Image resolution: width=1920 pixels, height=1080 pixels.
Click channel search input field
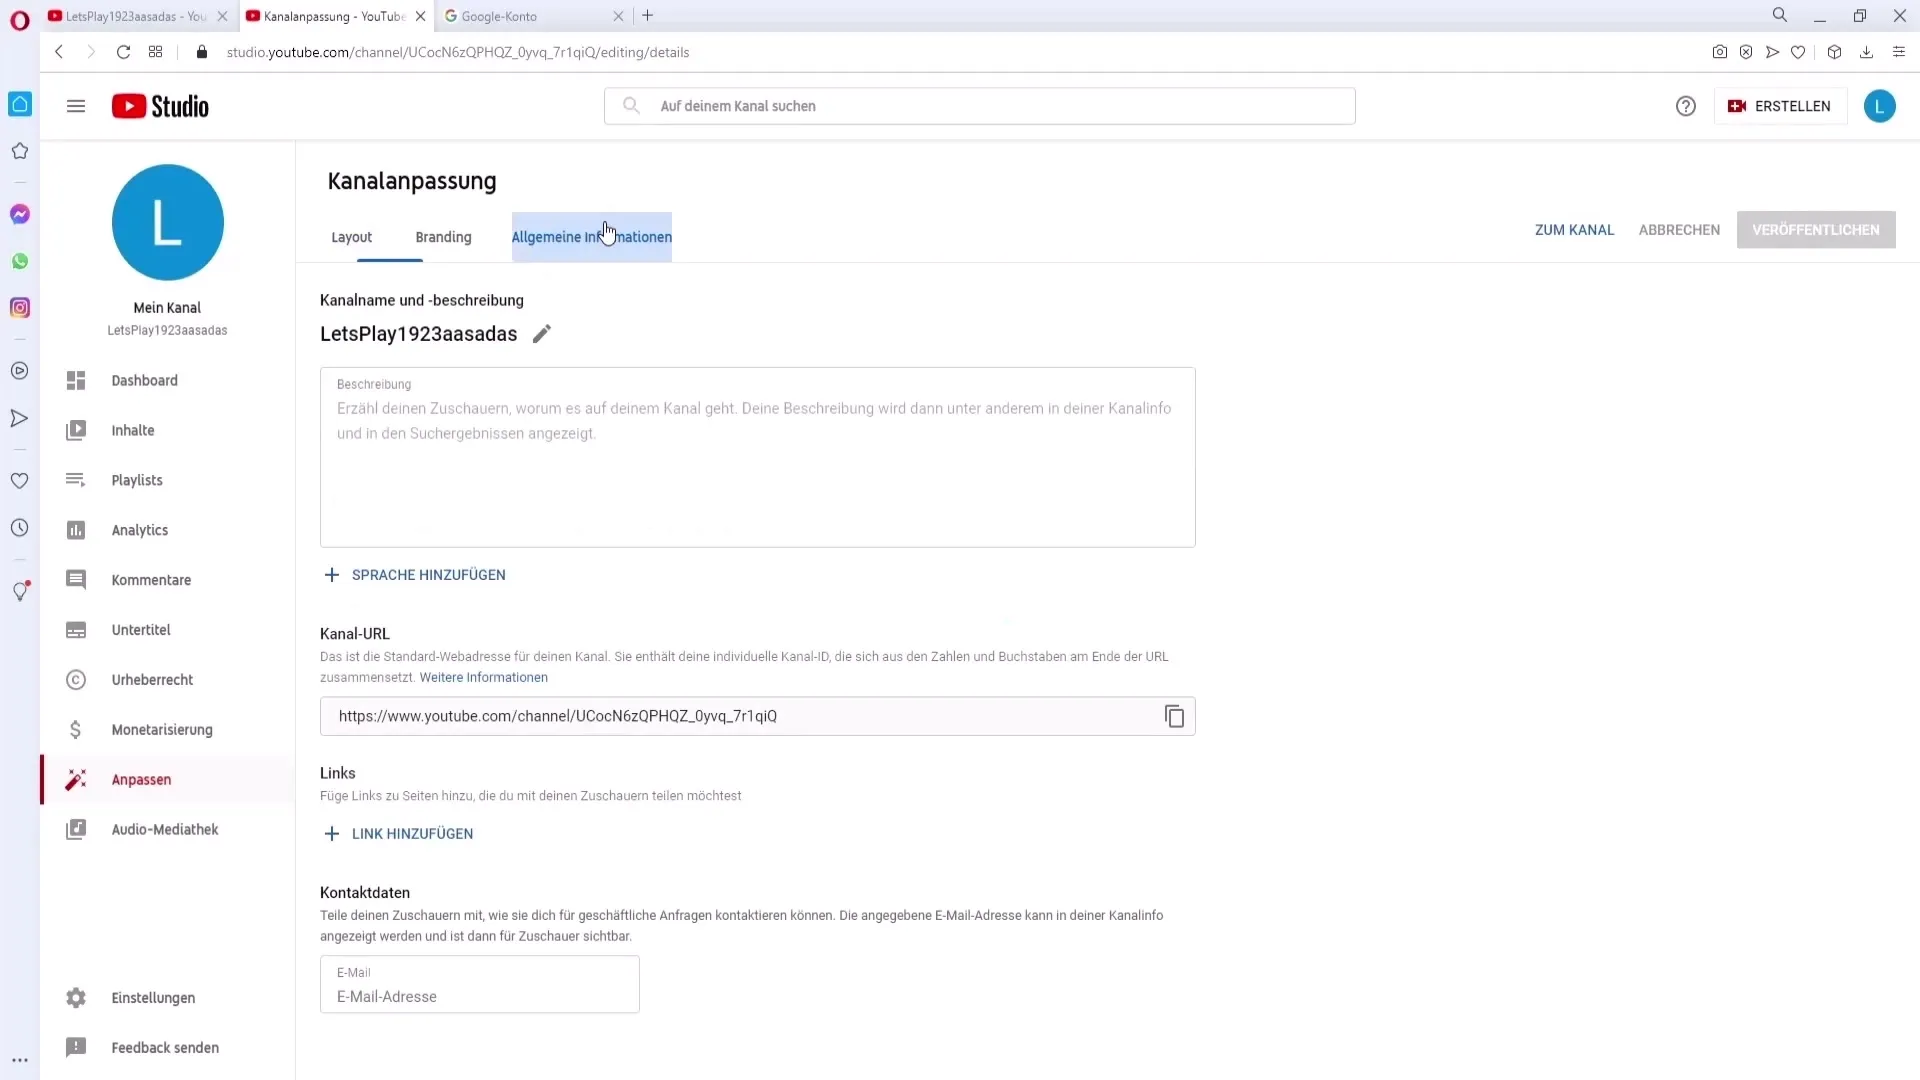click(980, 105)
